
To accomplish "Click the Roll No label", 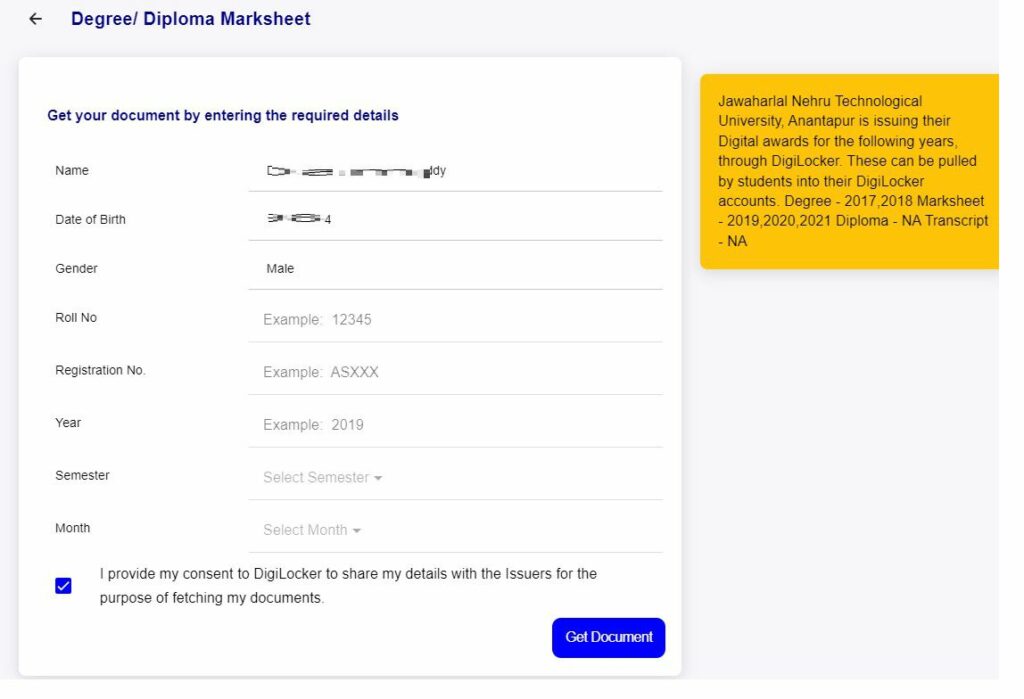I will (76, 318).
